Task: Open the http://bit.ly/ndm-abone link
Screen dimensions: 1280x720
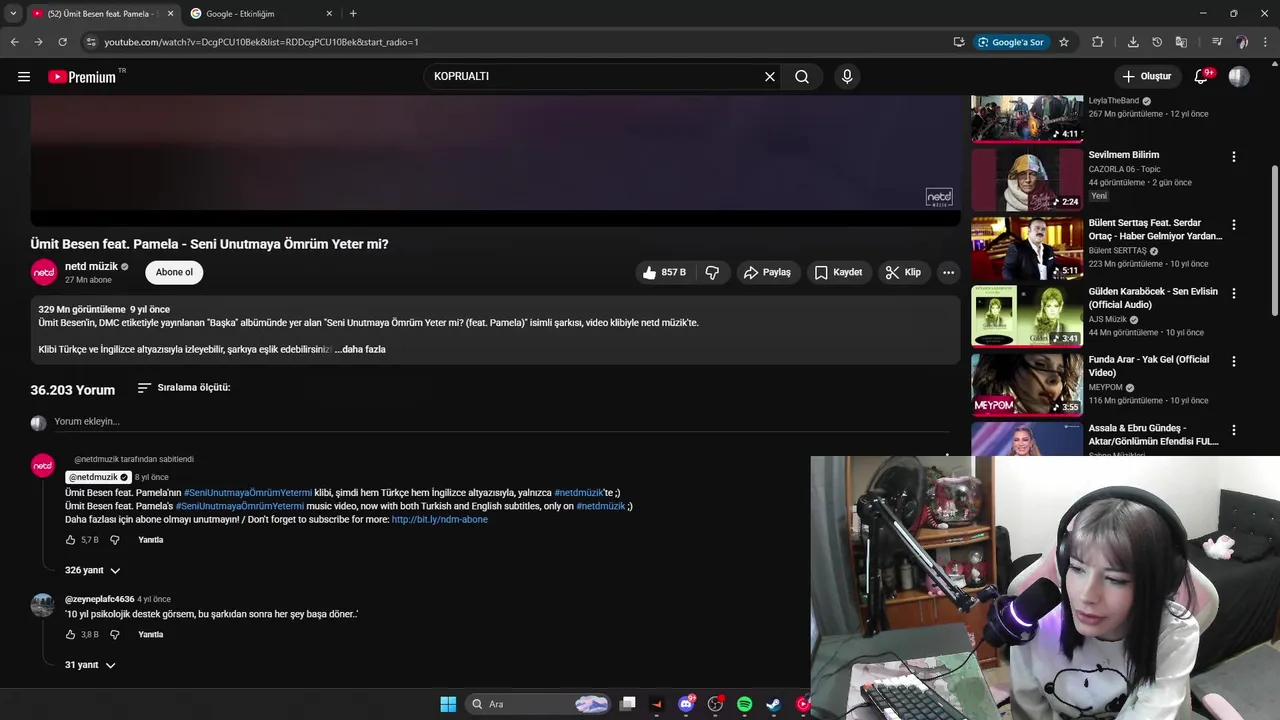Action: (x=440, y=520)
